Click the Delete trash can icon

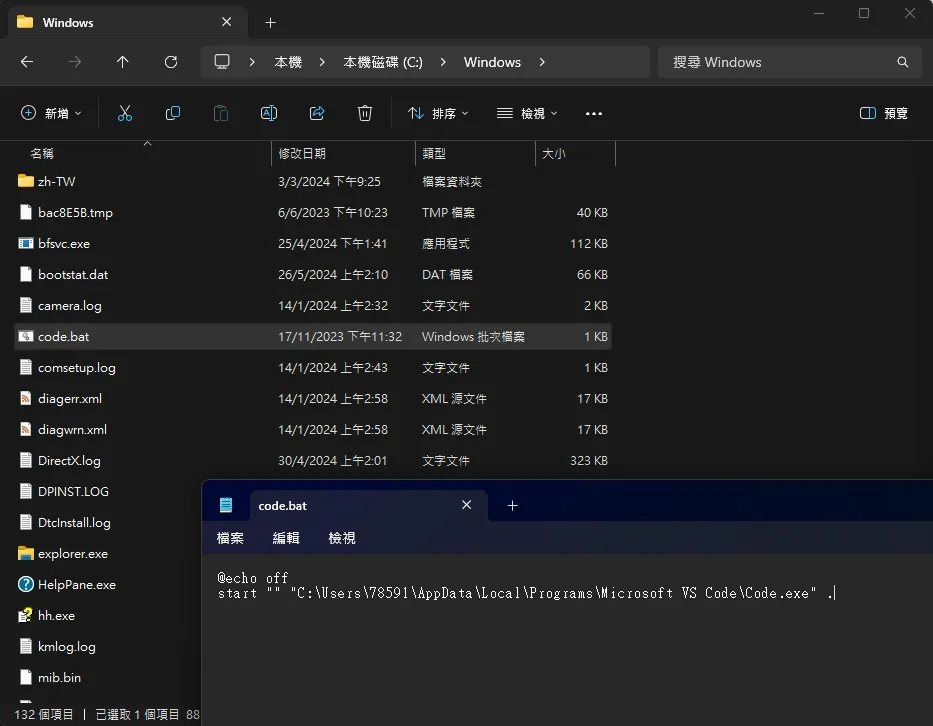pos(365,114)
